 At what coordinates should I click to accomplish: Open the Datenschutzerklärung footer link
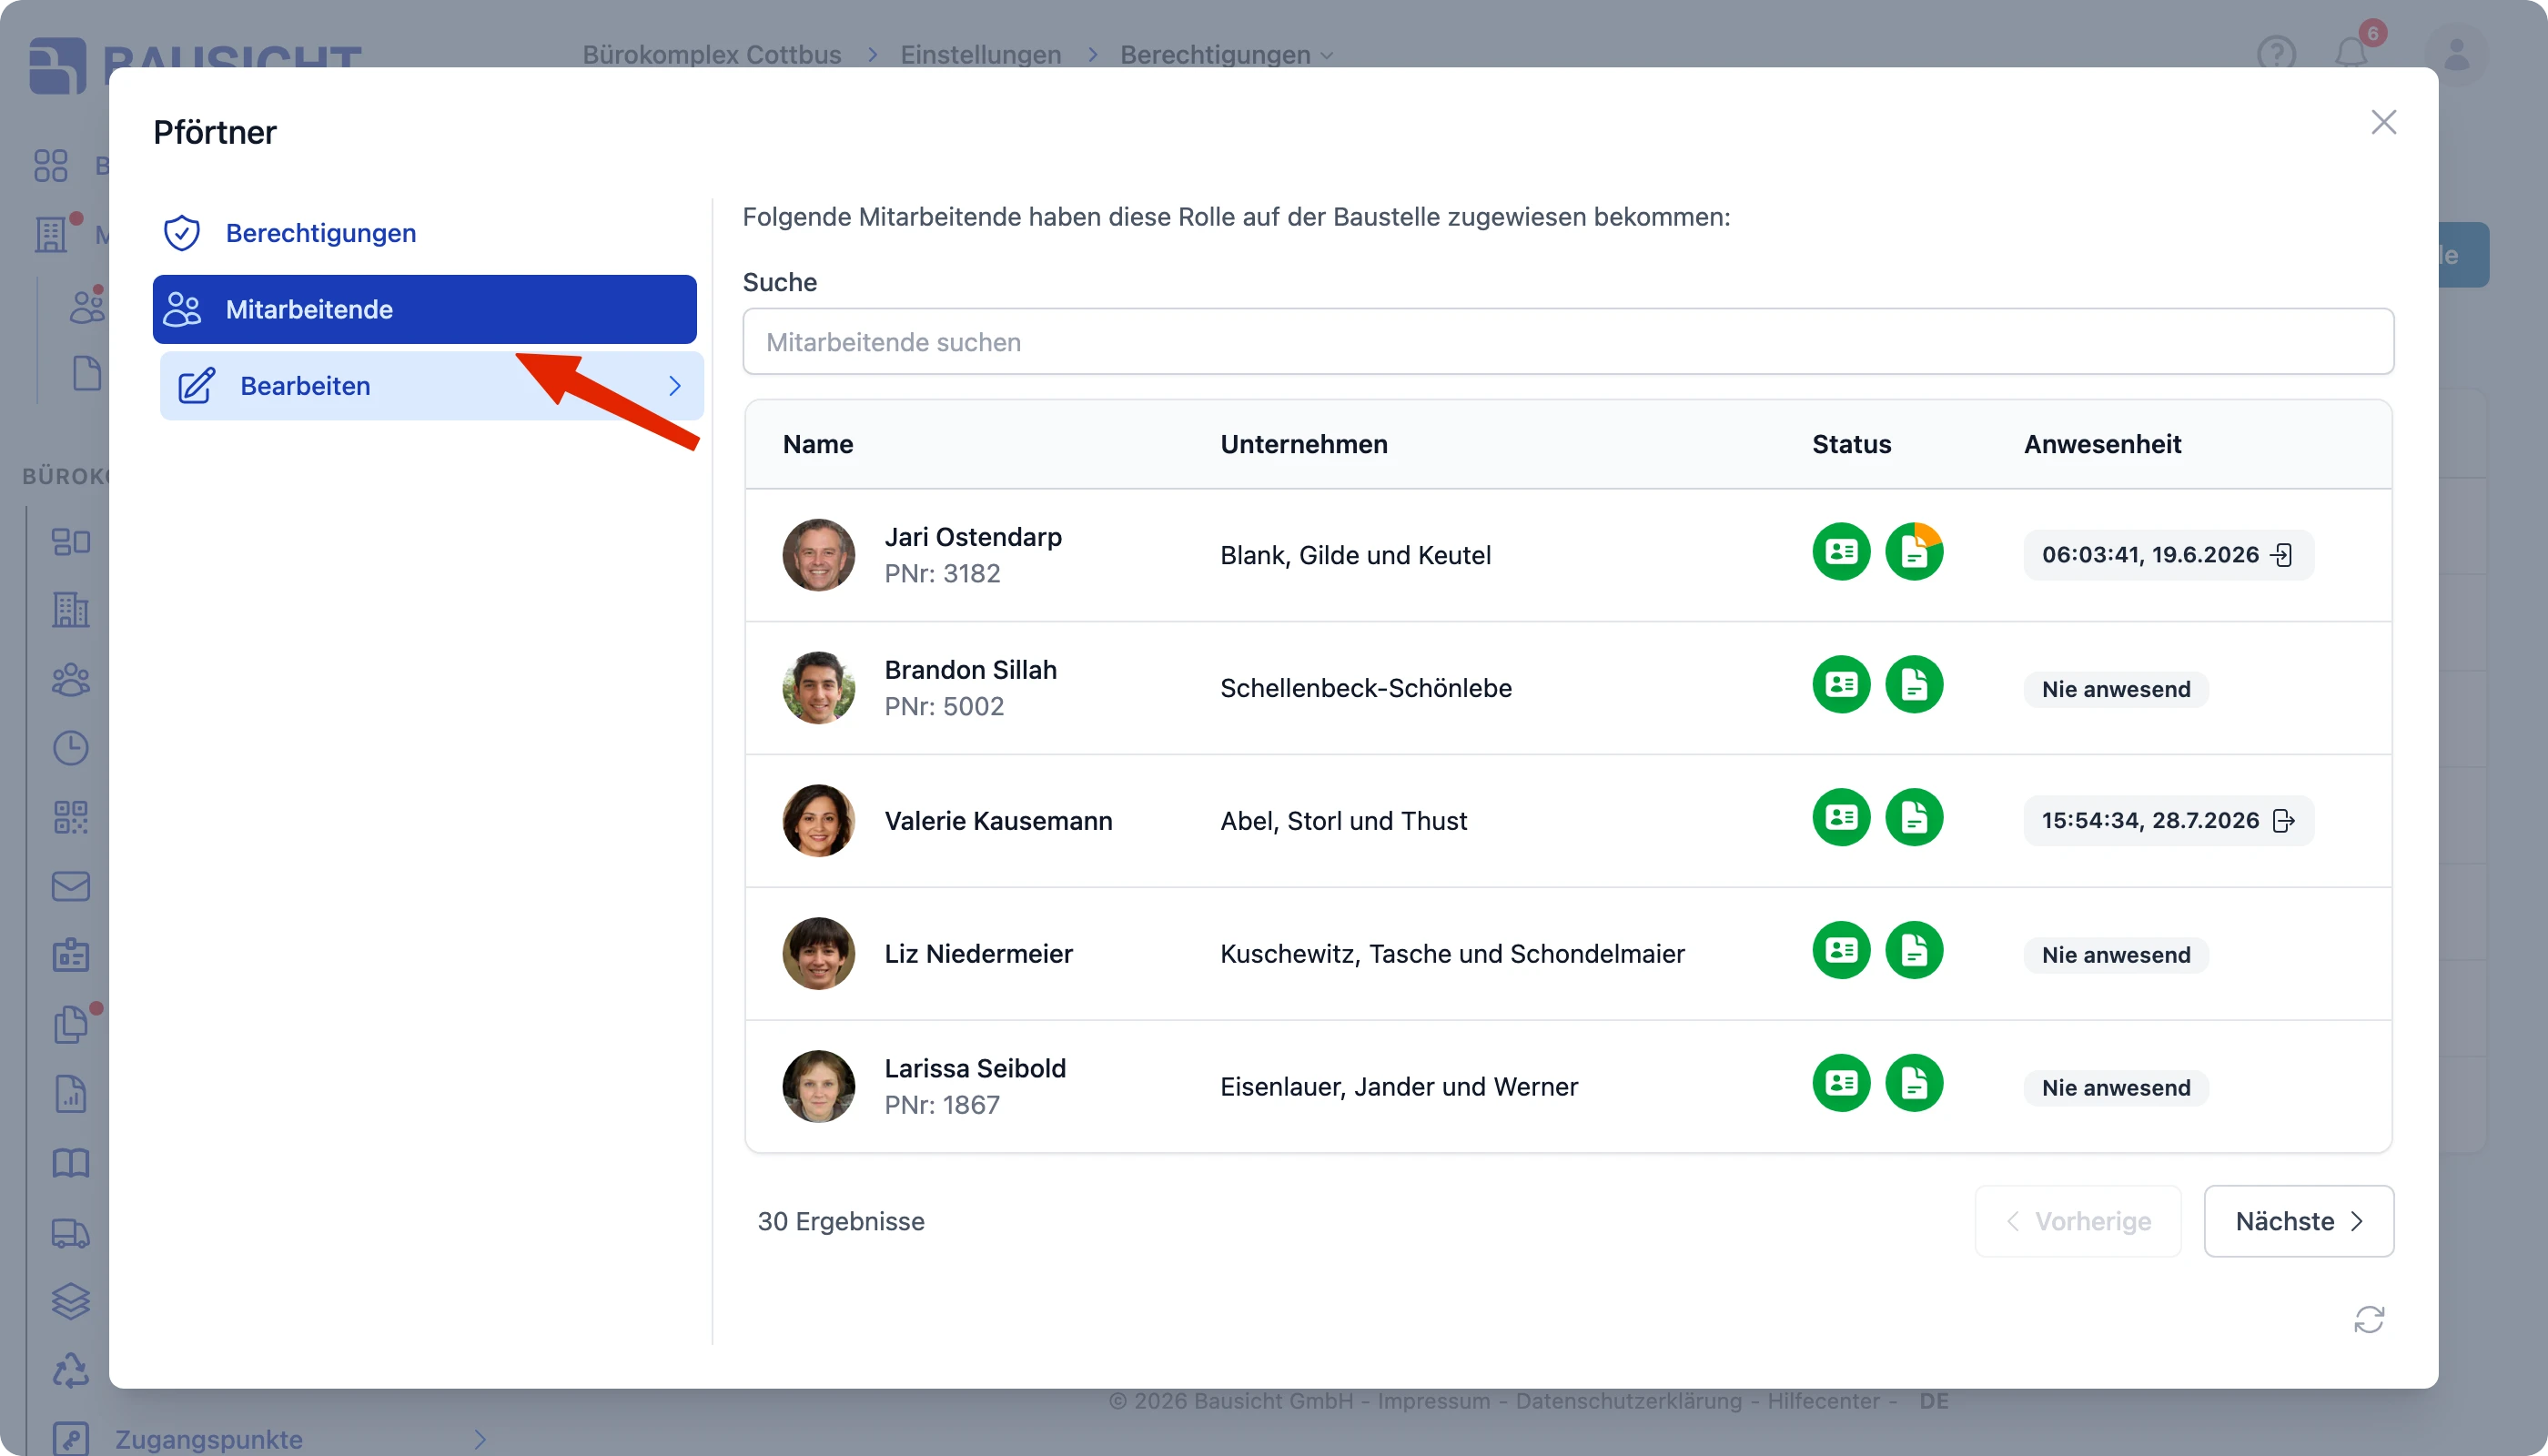(1628, 1401)
